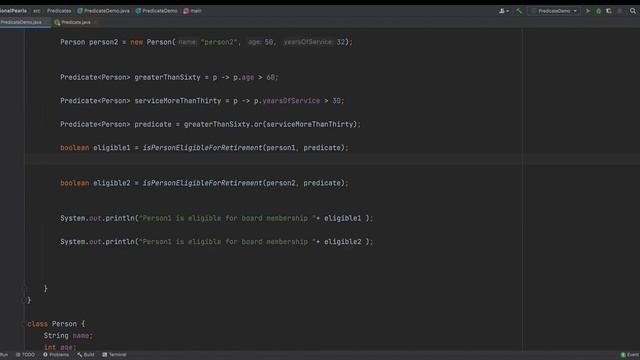Collapse class Person via gutter fold marker

23,324
